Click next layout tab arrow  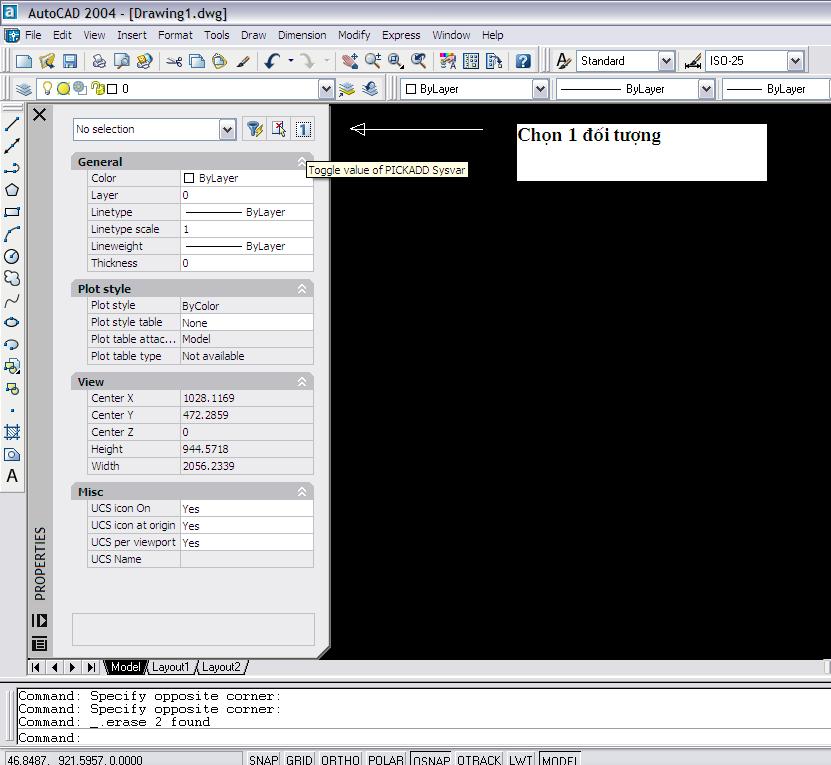pyautogui.click(x=73, y=667)
